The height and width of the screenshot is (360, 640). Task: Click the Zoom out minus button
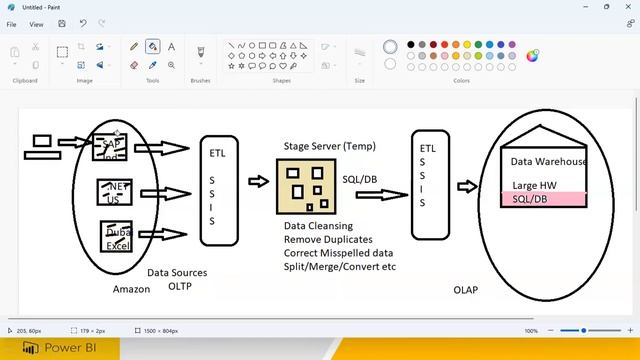click(551, 331)
